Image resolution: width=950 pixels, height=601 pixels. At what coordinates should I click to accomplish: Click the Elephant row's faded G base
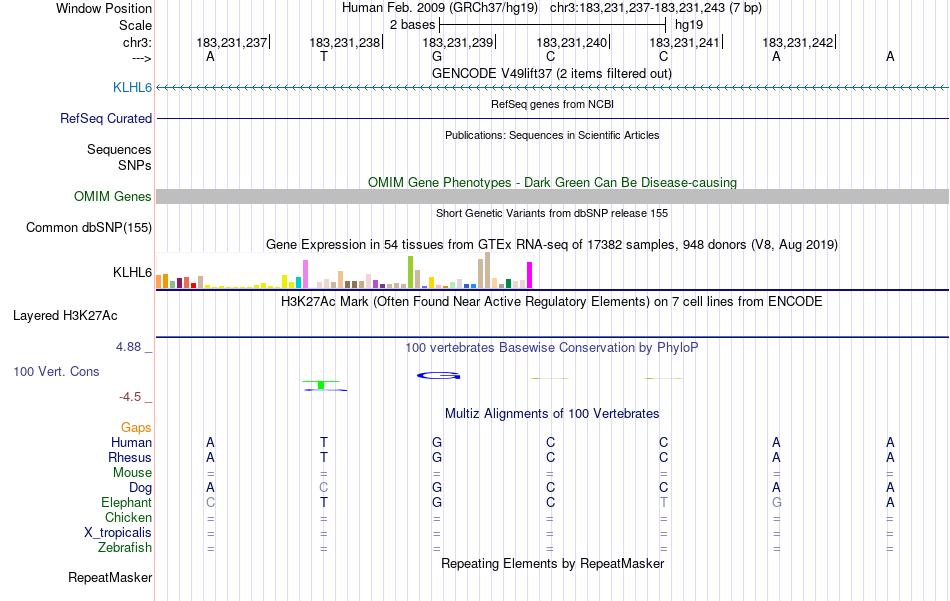point(777,502)
